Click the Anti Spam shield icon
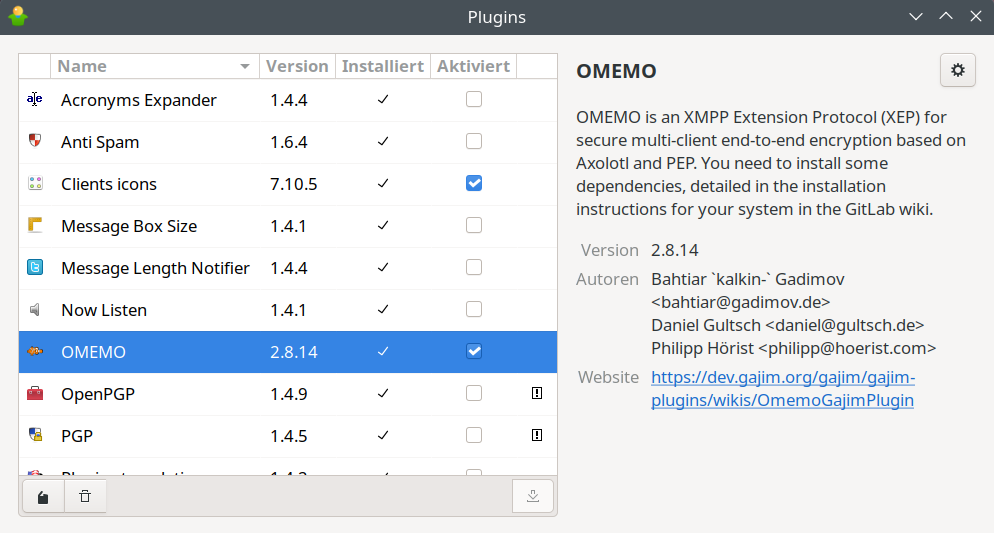The width and height of the screenshot is (994, 533). click(36, 141)
